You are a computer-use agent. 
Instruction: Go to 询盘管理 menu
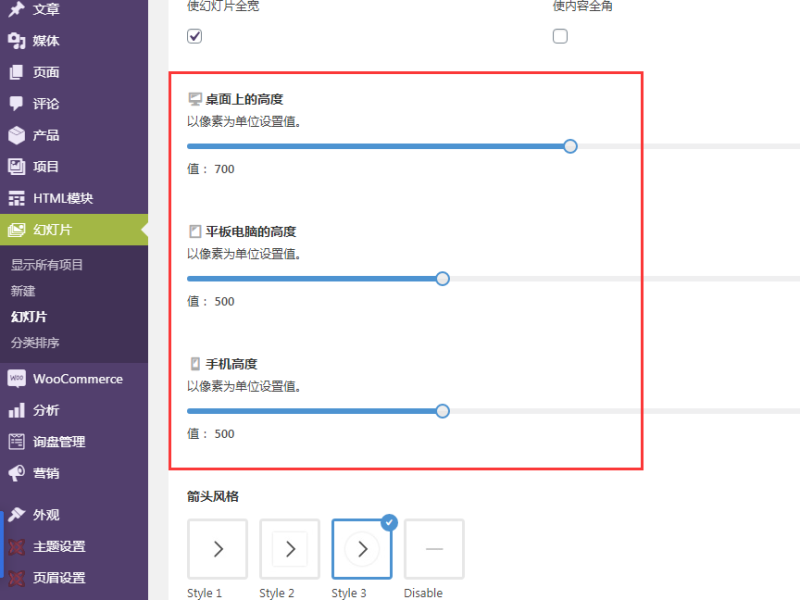[74, 442]
